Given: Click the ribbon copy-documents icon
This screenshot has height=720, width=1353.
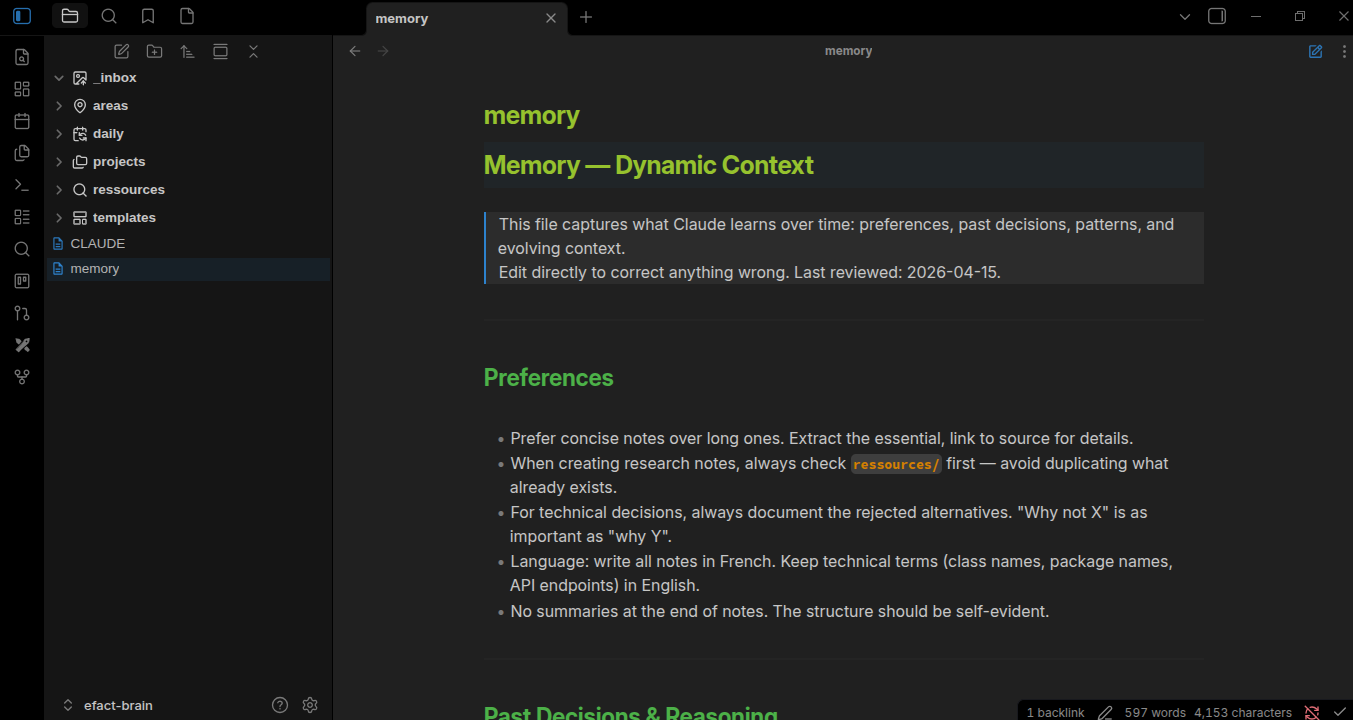Looking at the screenshot, I should (x=22, y=153).
